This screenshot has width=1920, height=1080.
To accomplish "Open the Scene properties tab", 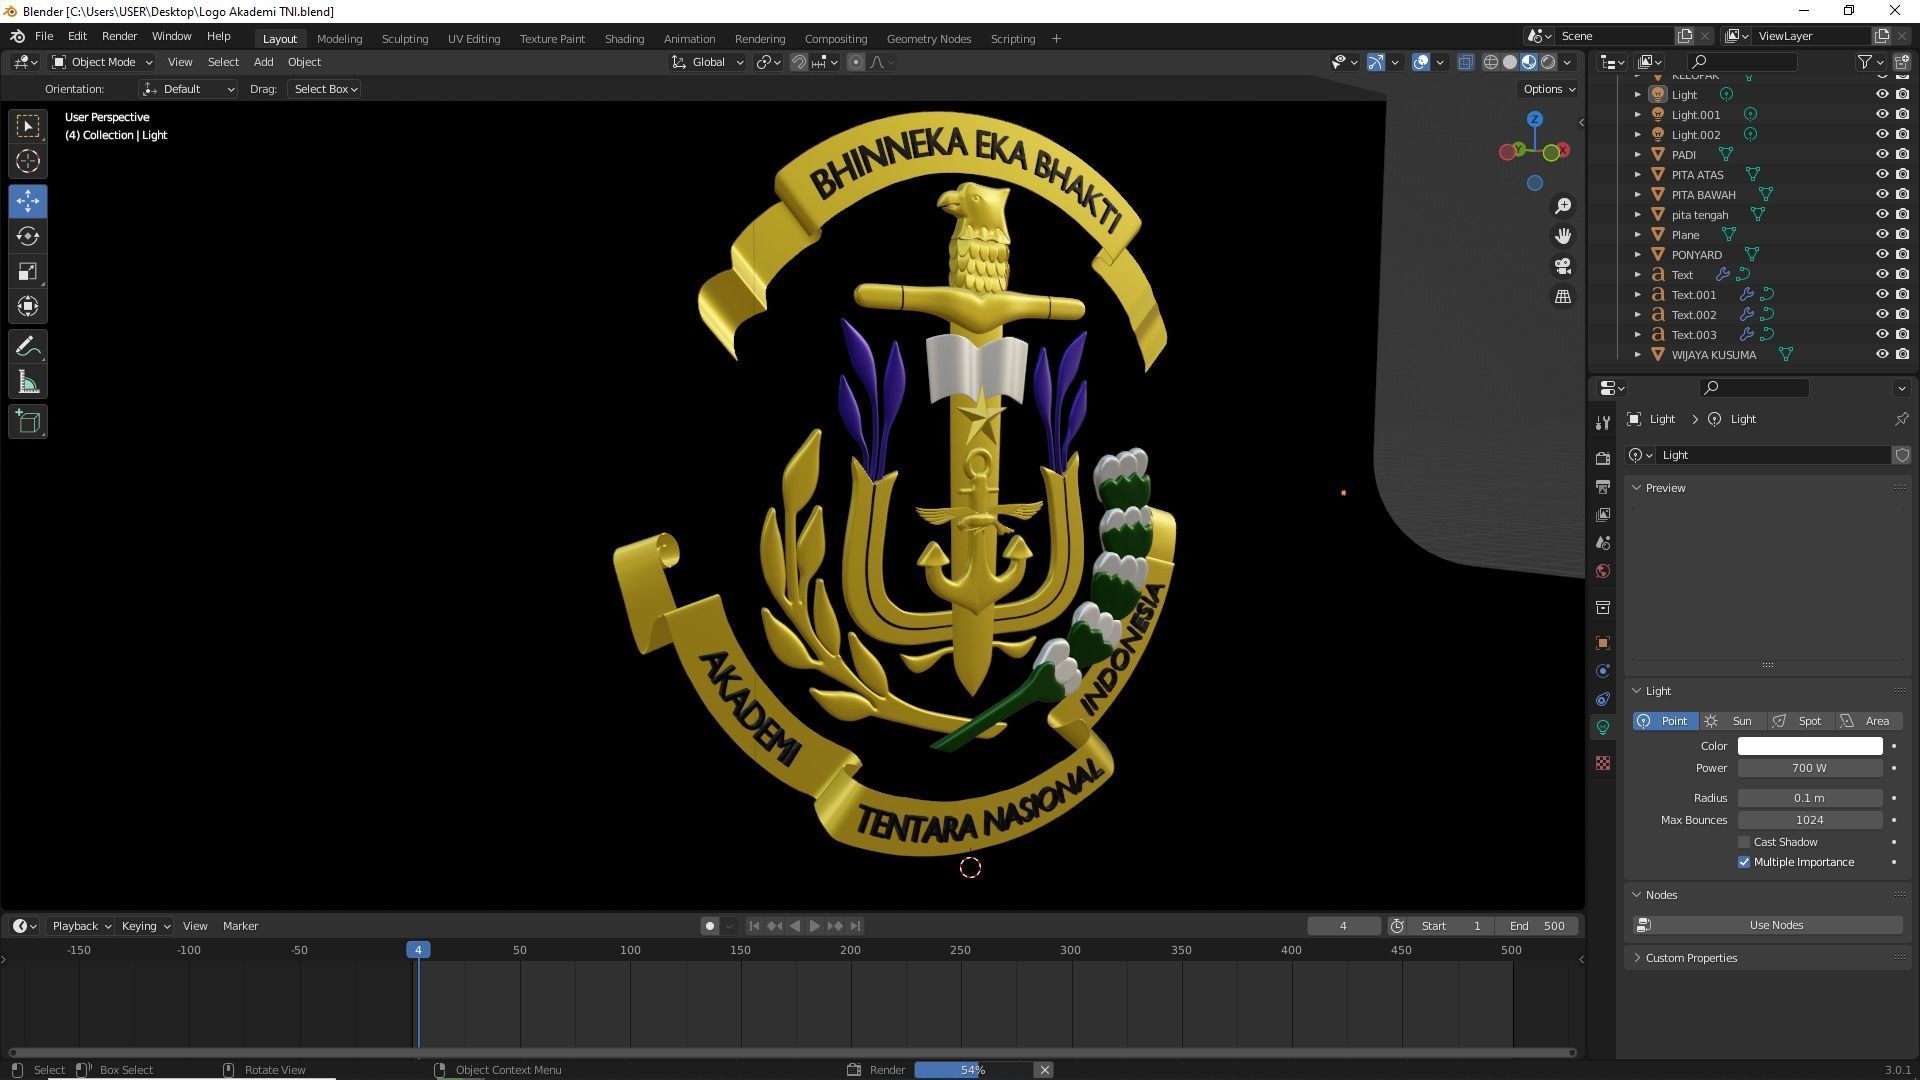I will (1603, 543).
